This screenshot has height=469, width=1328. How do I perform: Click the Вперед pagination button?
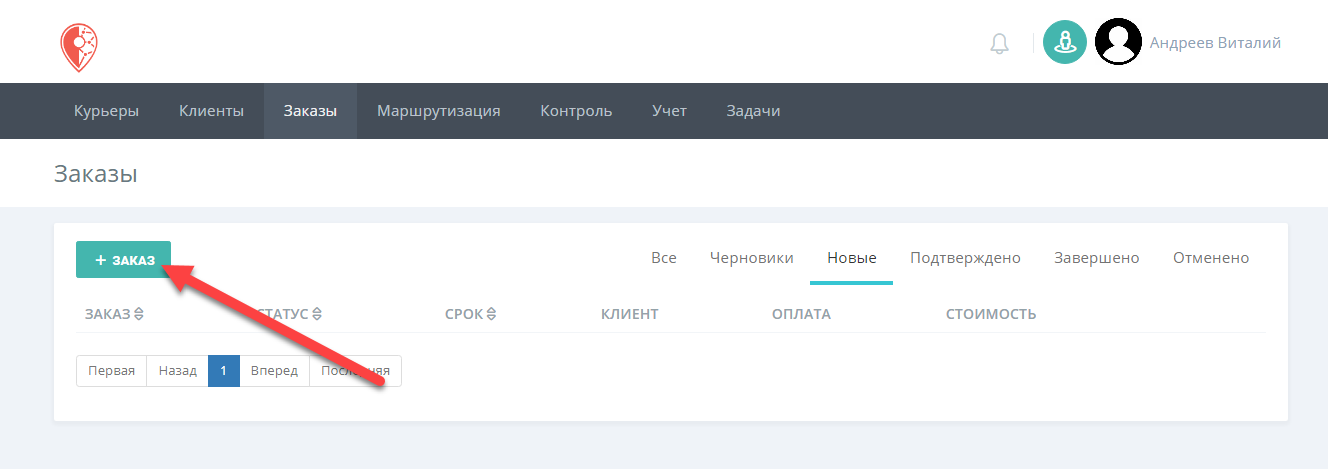[x=275, y=371]
